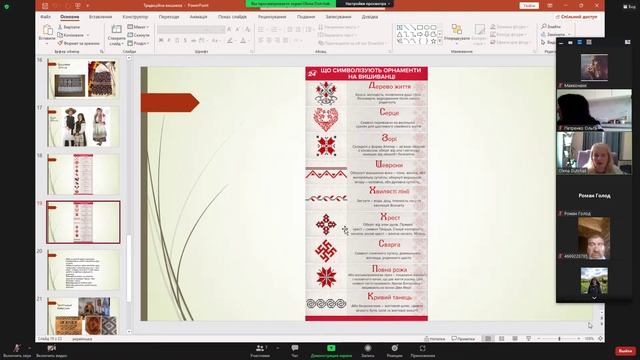The height and width of the screenshot is (360, 640).
Task: Click the red Leave (Выйти) button in Zoom
Action: point(625,351)
